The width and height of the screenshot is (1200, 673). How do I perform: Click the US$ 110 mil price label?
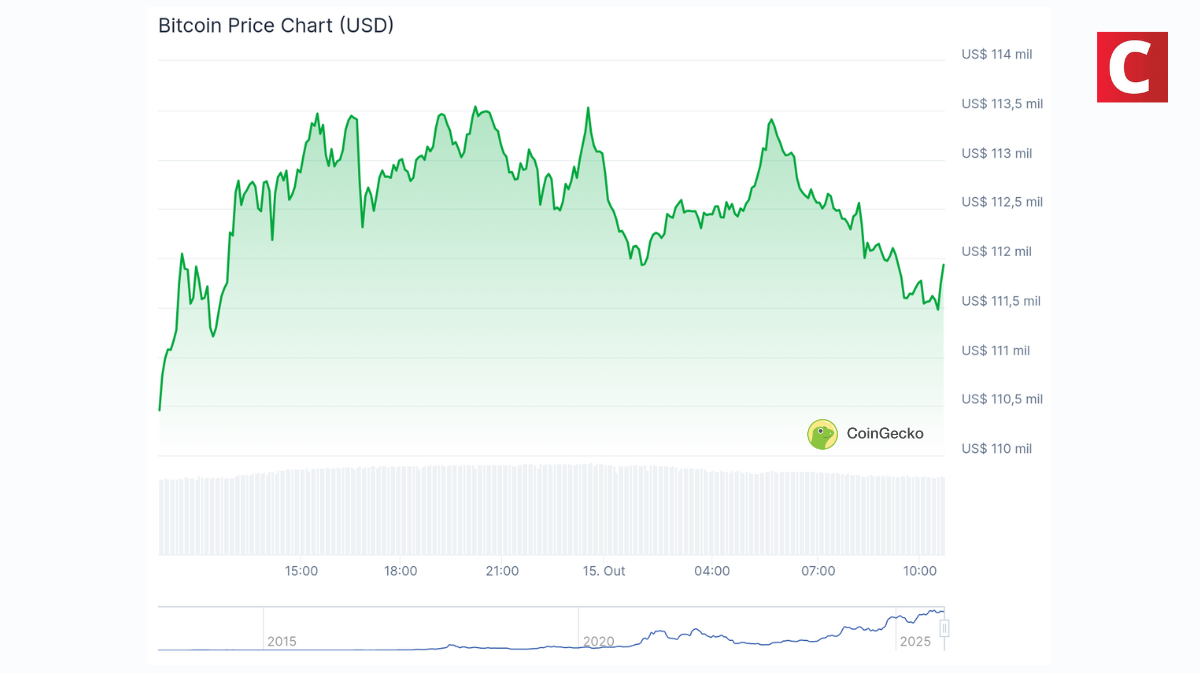996,448
